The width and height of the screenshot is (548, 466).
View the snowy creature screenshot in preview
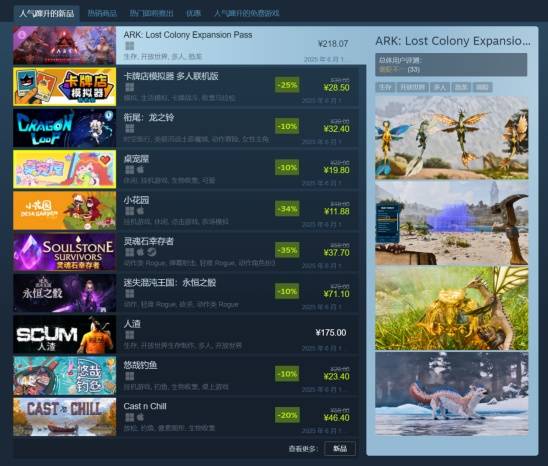[452, 394]
